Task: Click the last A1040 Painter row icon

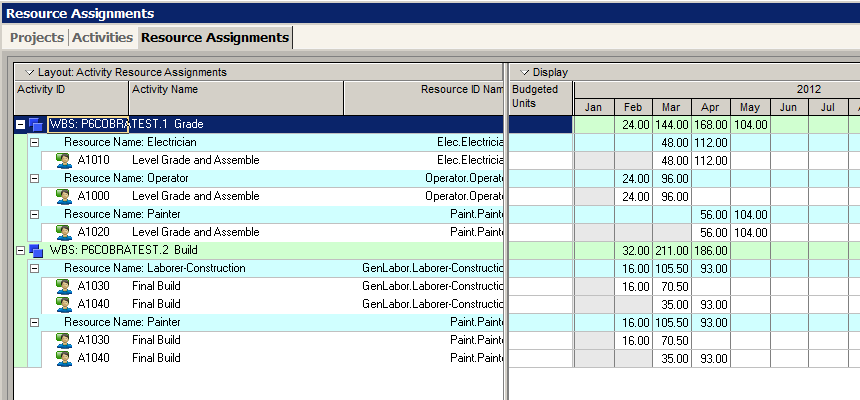Action: 64,358
